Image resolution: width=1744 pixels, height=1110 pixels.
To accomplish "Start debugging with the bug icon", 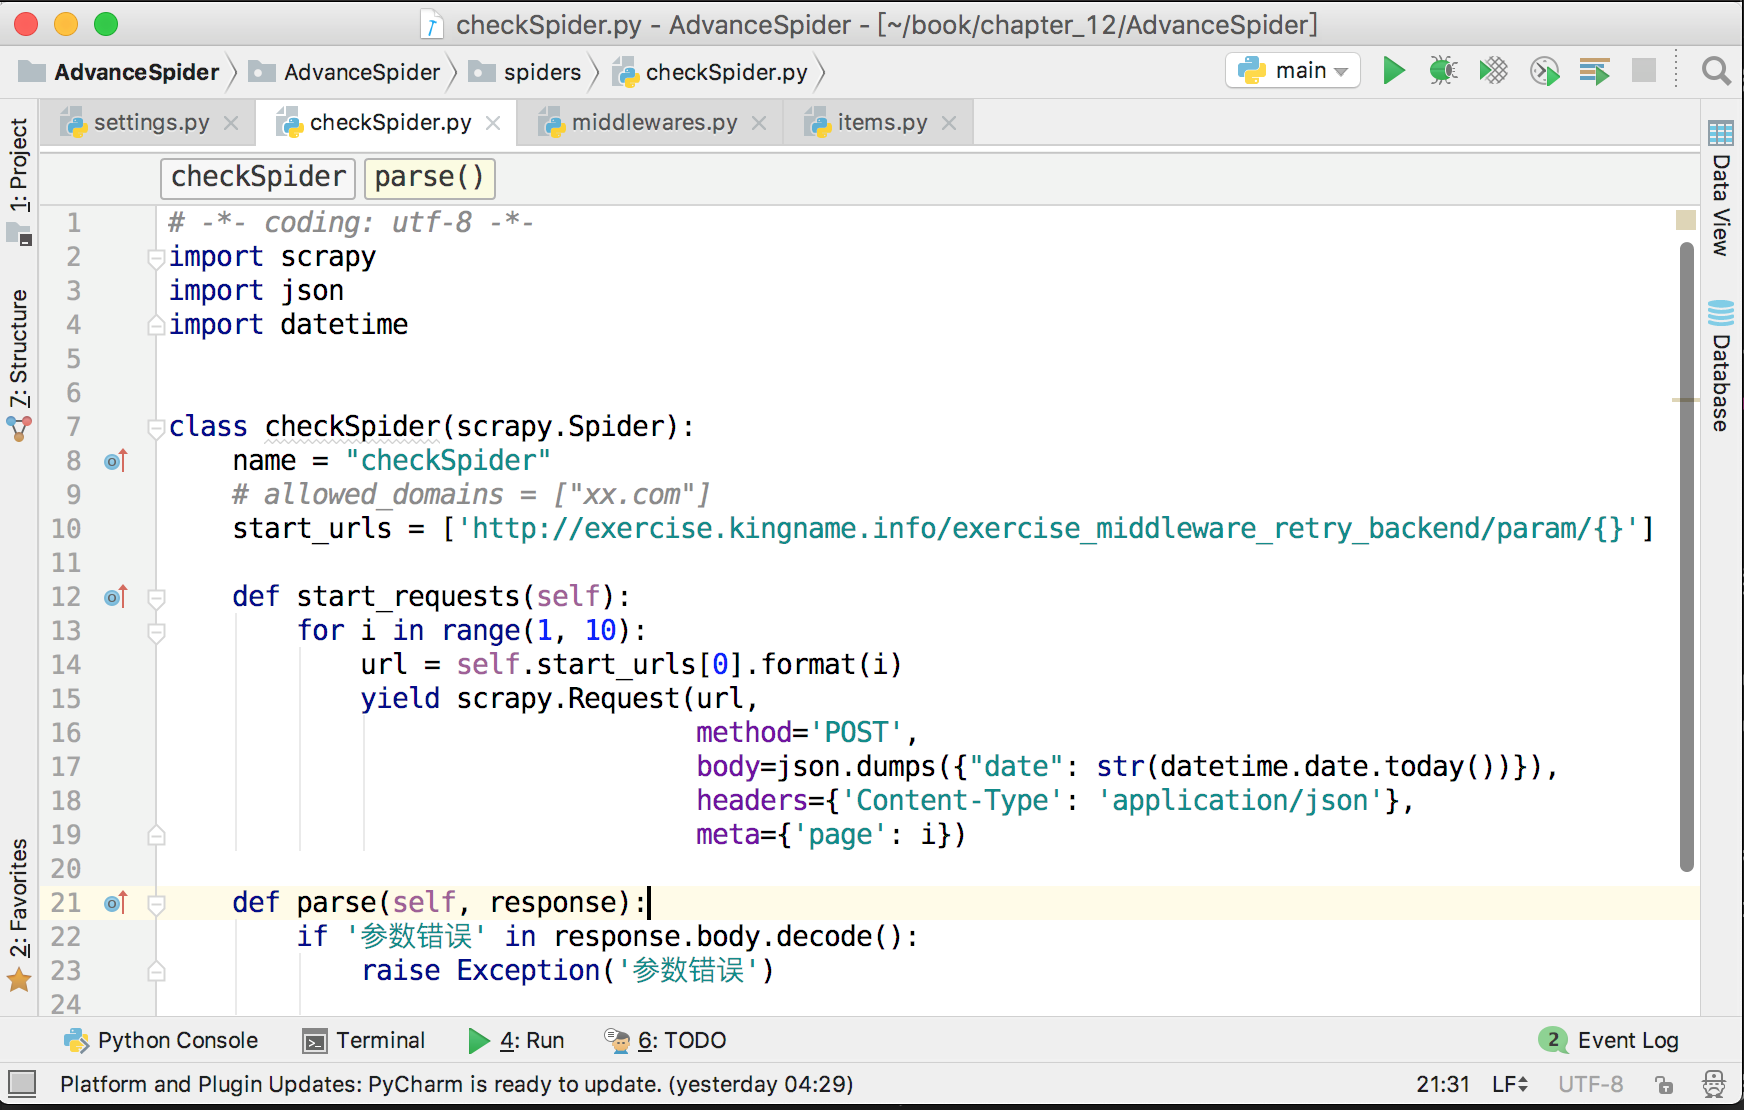I will pyautogui.click(x=1443, y=71).
